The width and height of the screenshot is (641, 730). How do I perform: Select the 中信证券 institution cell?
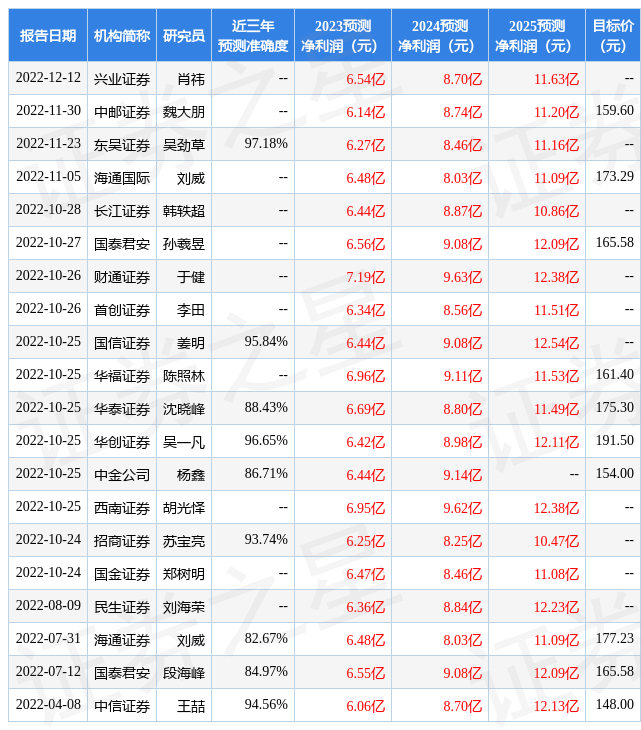(x=122, y=706)
